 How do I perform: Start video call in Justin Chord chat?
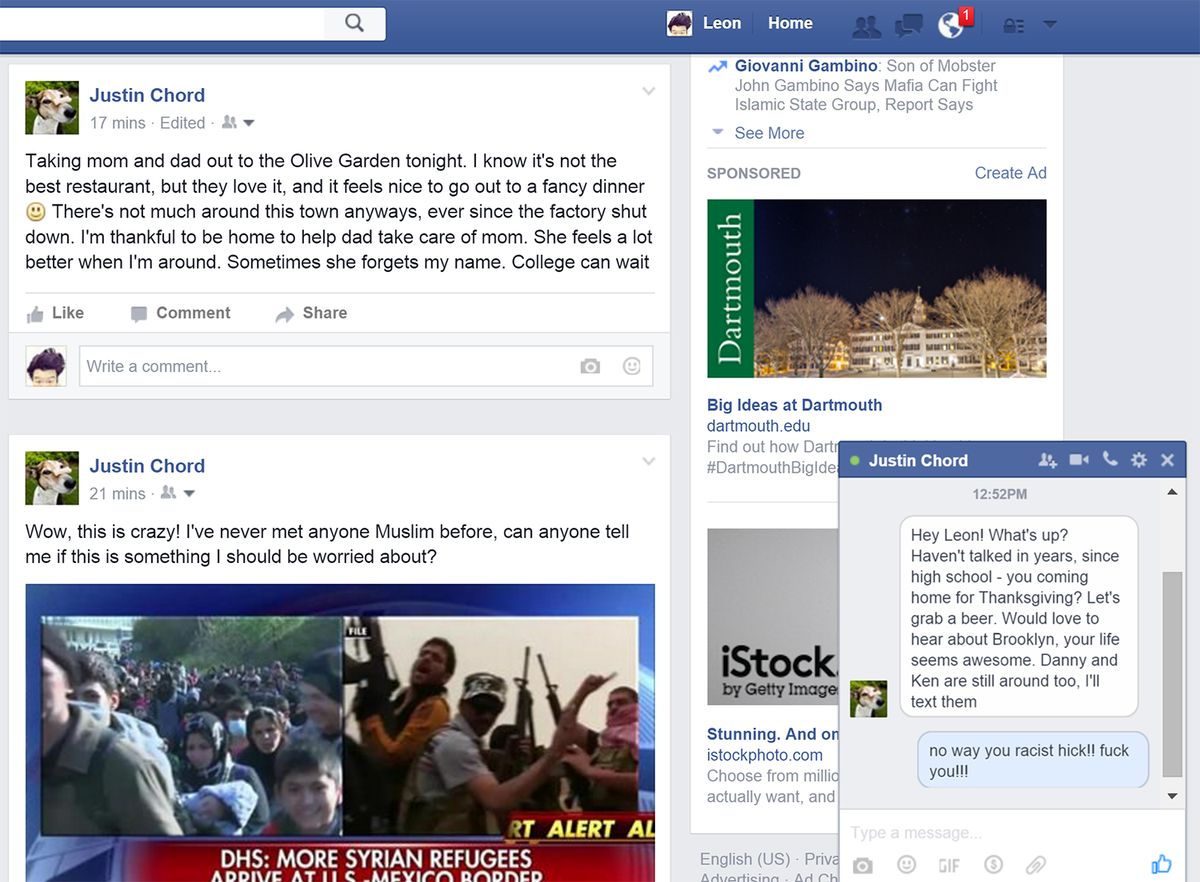pos(1079,460)
